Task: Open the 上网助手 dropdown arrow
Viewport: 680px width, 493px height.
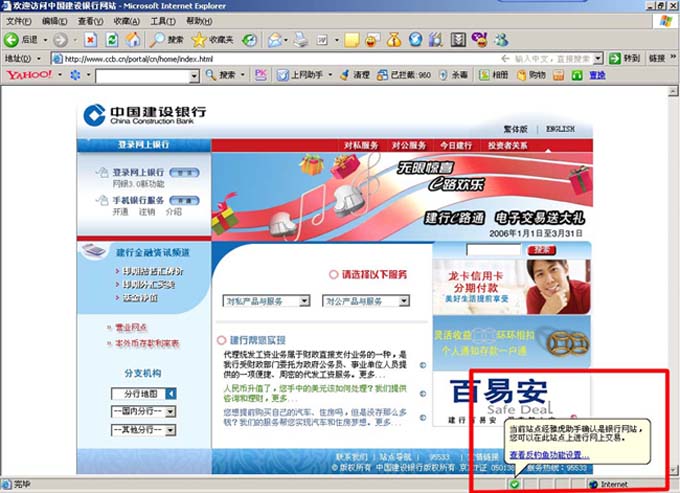Action: point(330,75)
